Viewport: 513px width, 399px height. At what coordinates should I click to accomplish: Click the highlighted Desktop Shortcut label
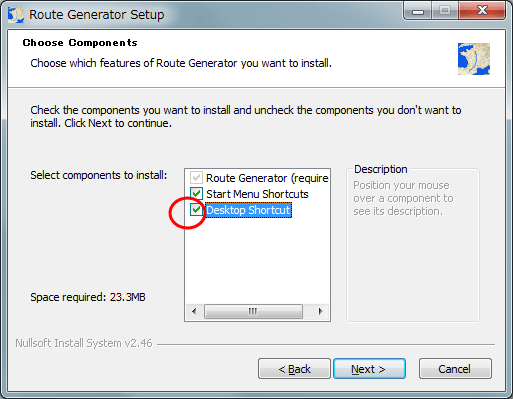pos(248,210)
